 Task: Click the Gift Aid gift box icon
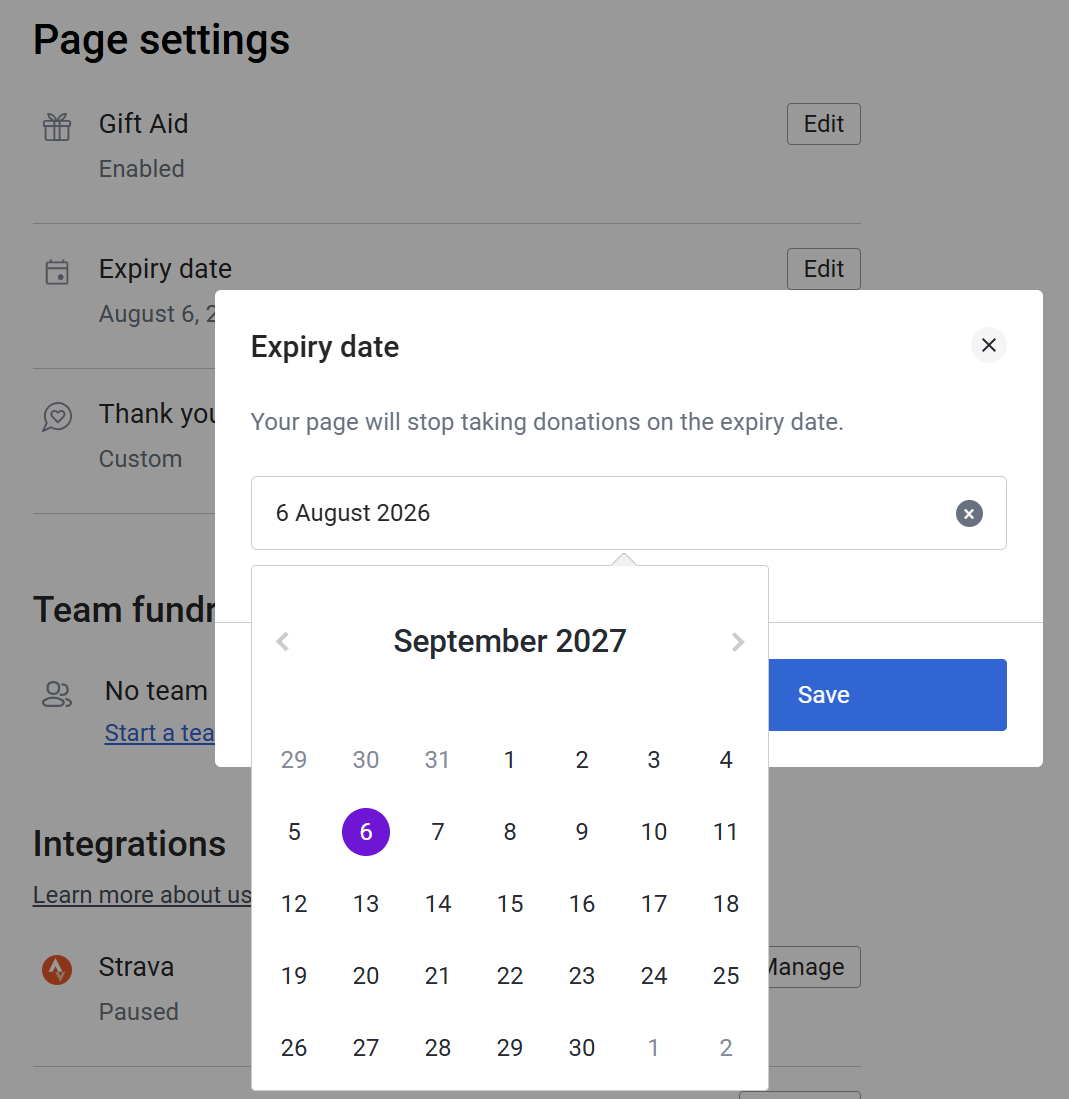pyautogui.click(x=57, y=127)
